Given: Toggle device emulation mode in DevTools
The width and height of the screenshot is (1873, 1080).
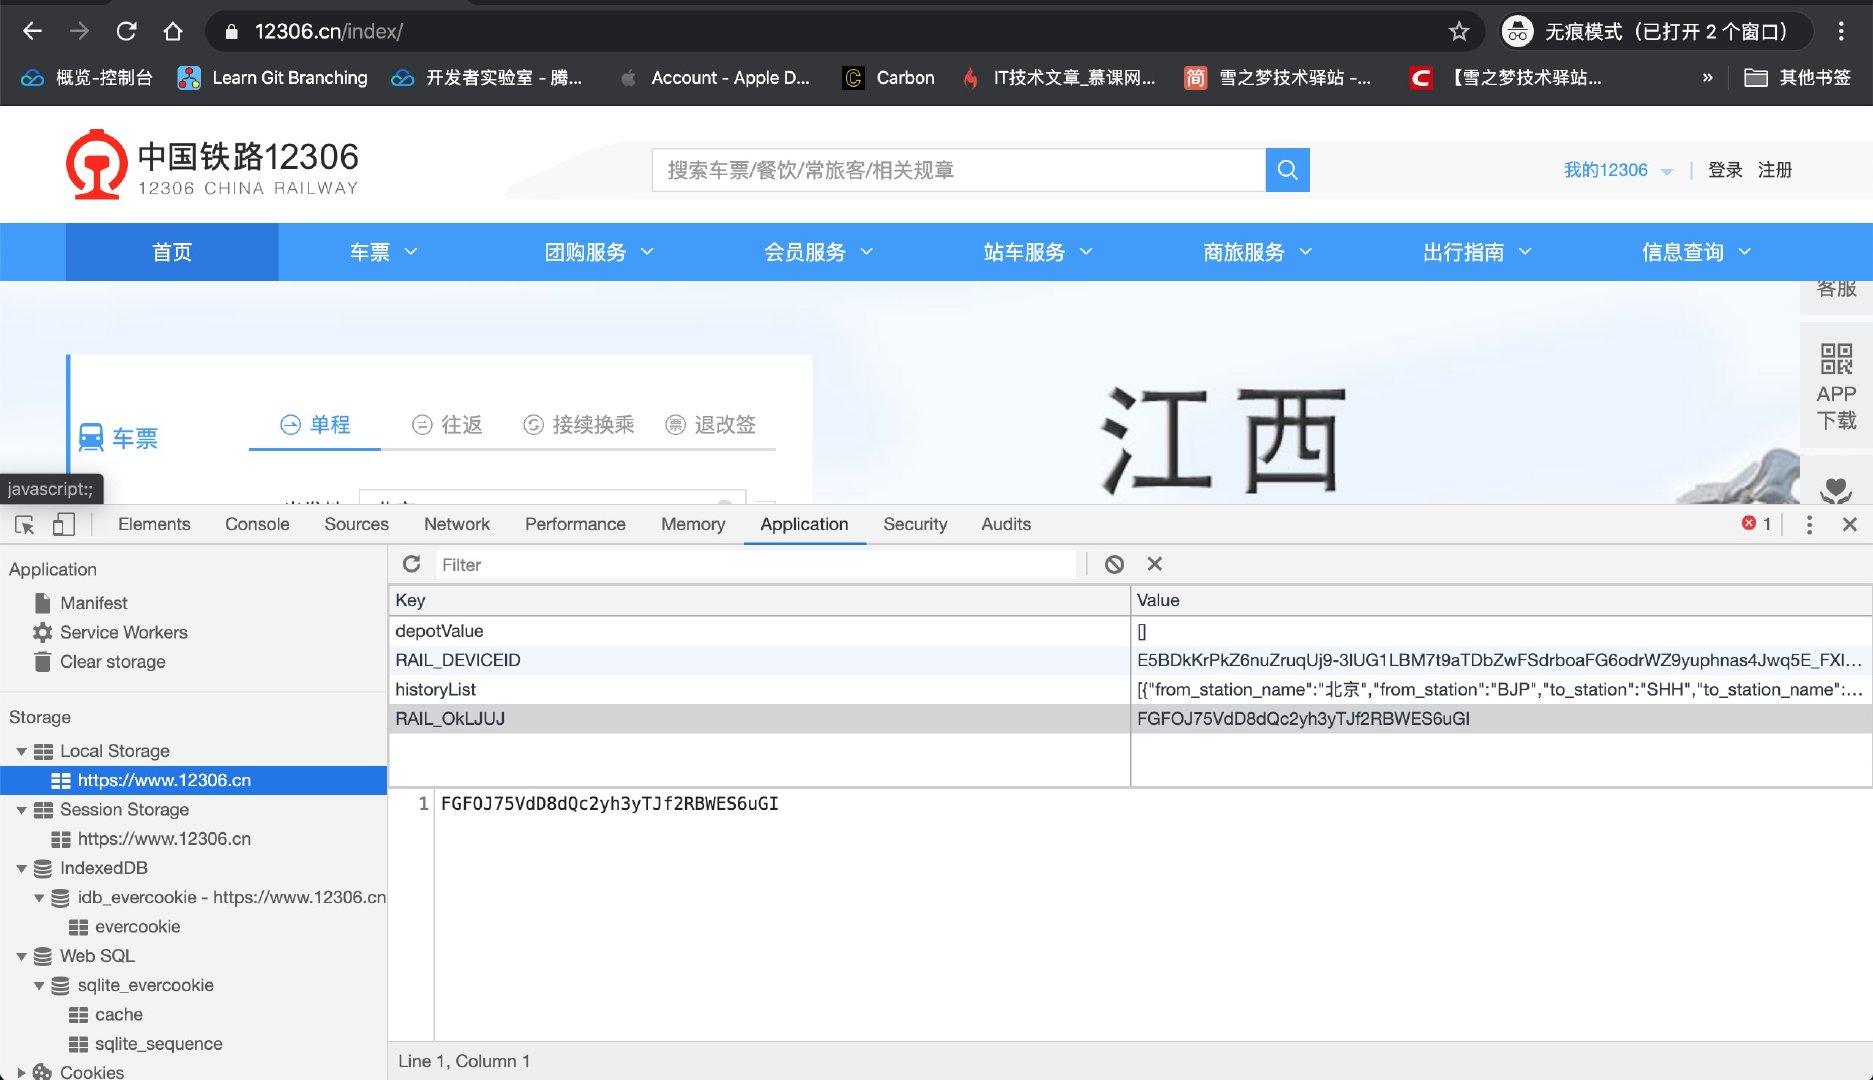Looking at the screenshot, I should tap(64, 524).
